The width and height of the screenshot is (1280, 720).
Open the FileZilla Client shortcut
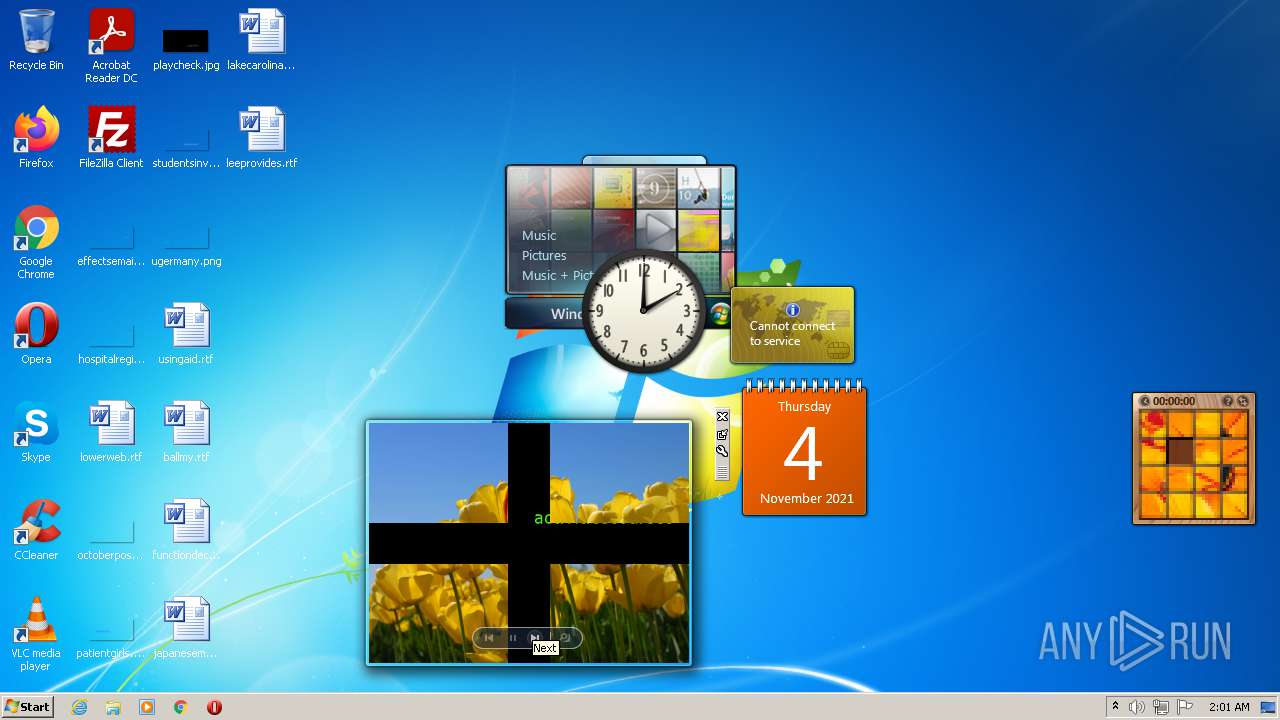coord(111,138)
